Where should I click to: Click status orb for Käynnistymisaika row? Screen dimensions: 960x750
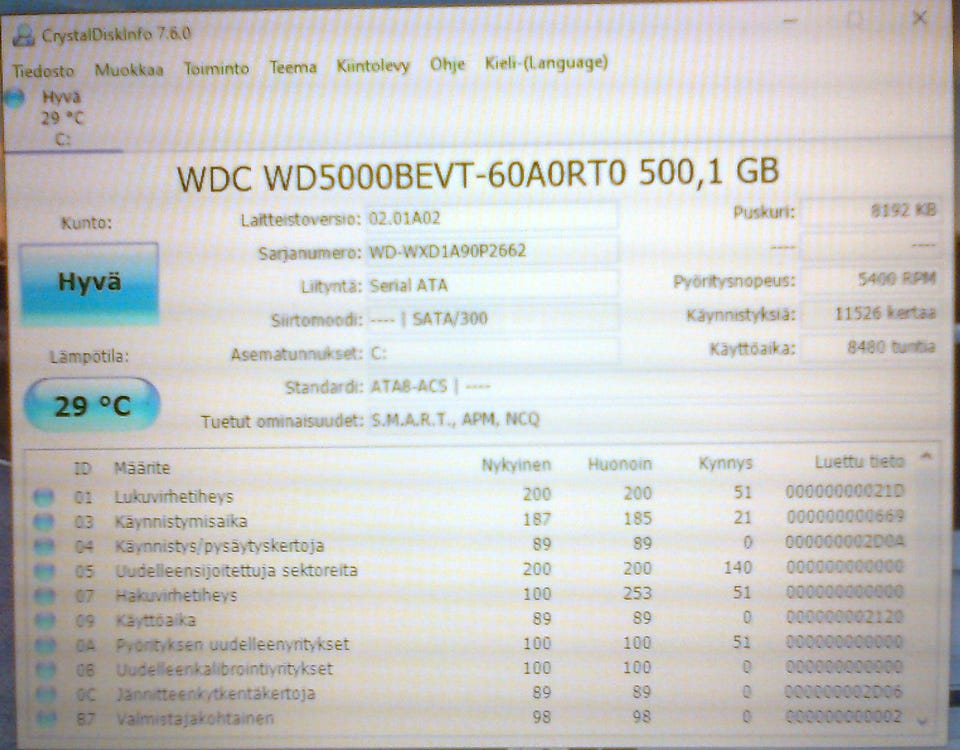(43, 522)
